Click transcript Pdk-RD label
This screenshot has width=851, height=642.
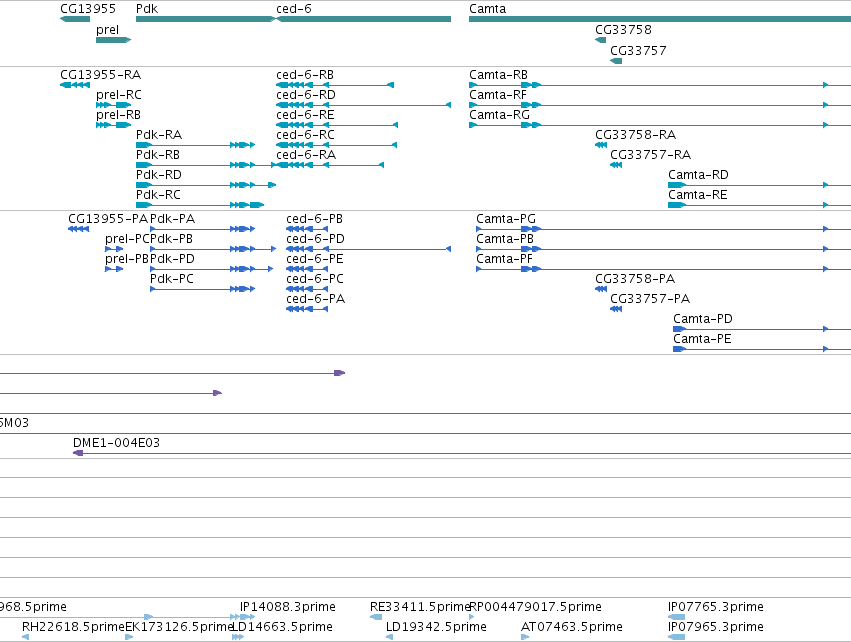159,175
